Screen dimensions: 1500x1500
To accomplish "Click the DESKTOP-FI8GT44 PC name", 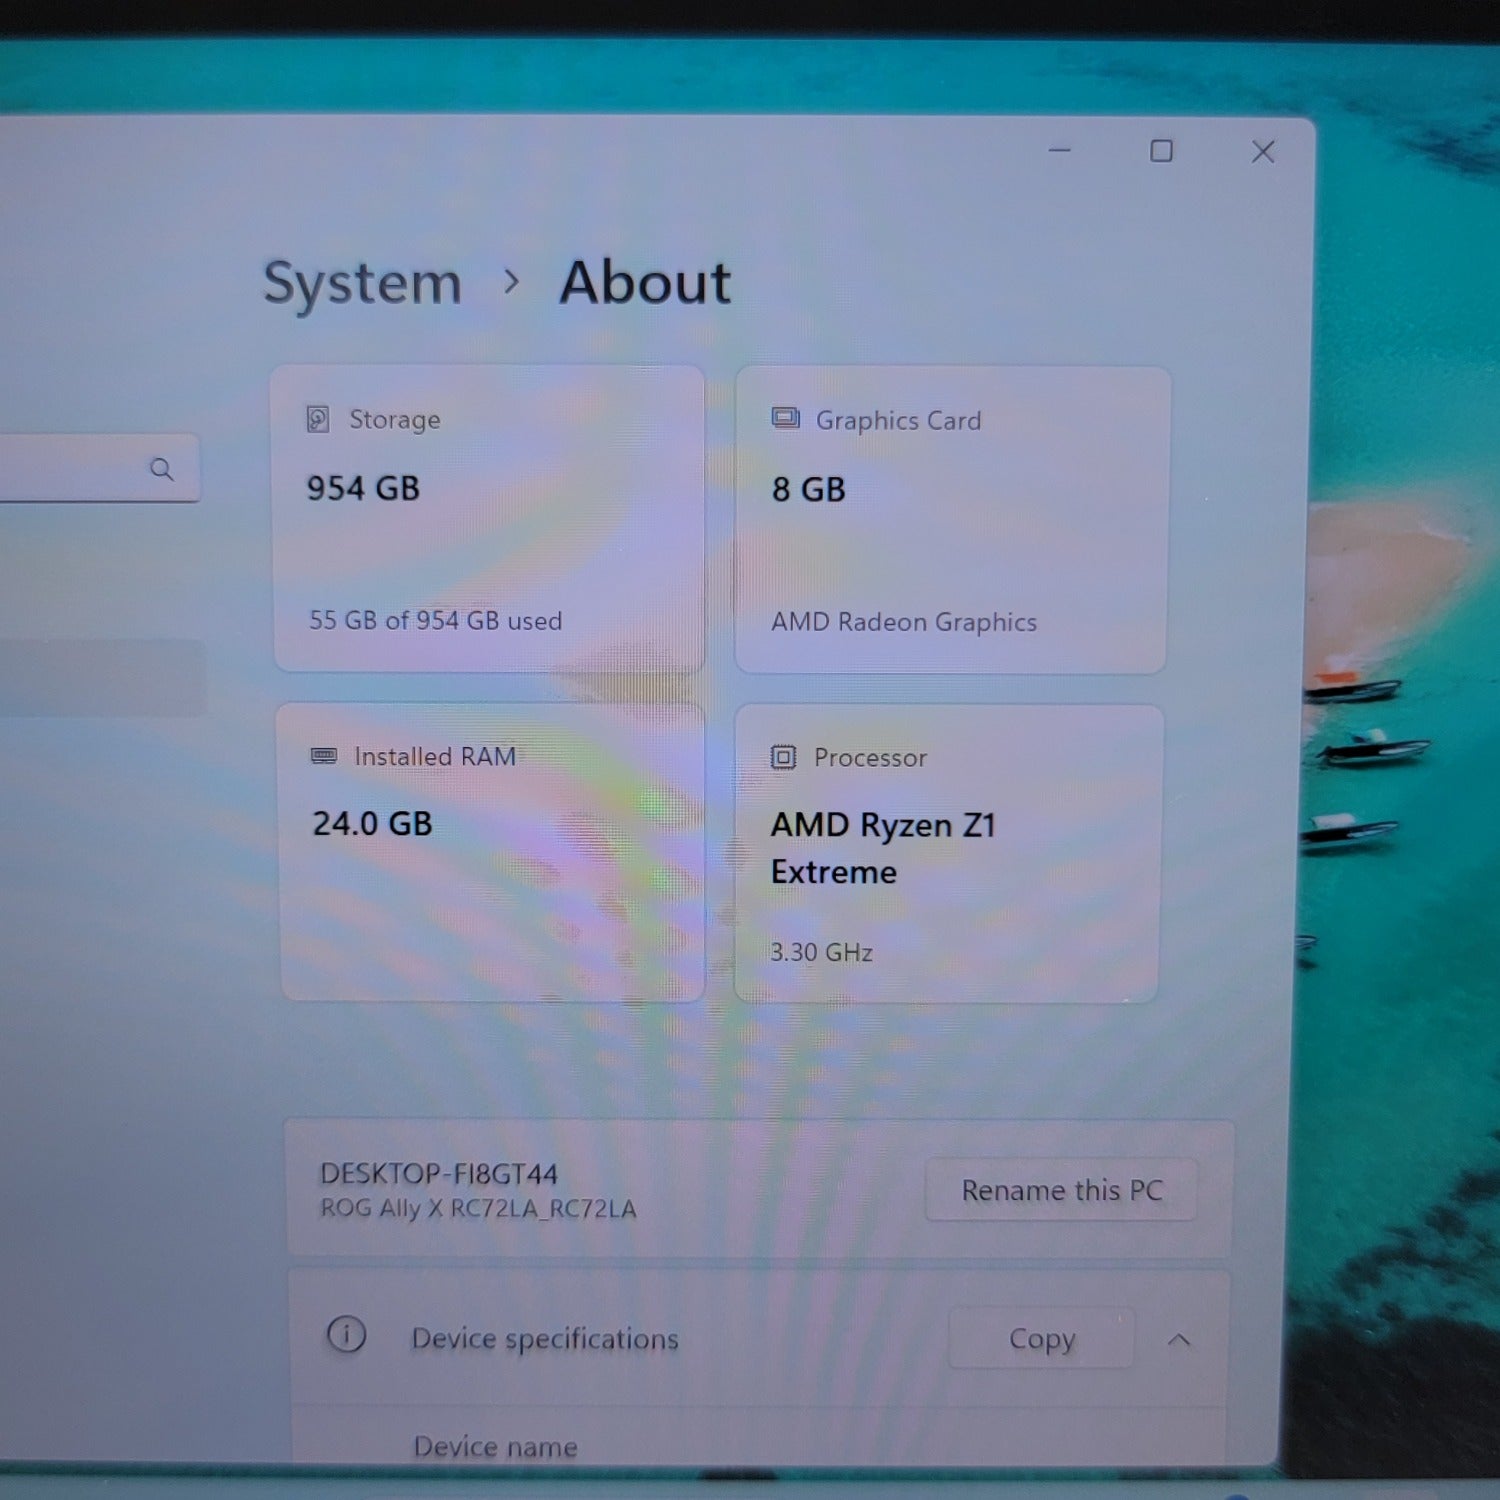I will 438,1173.
